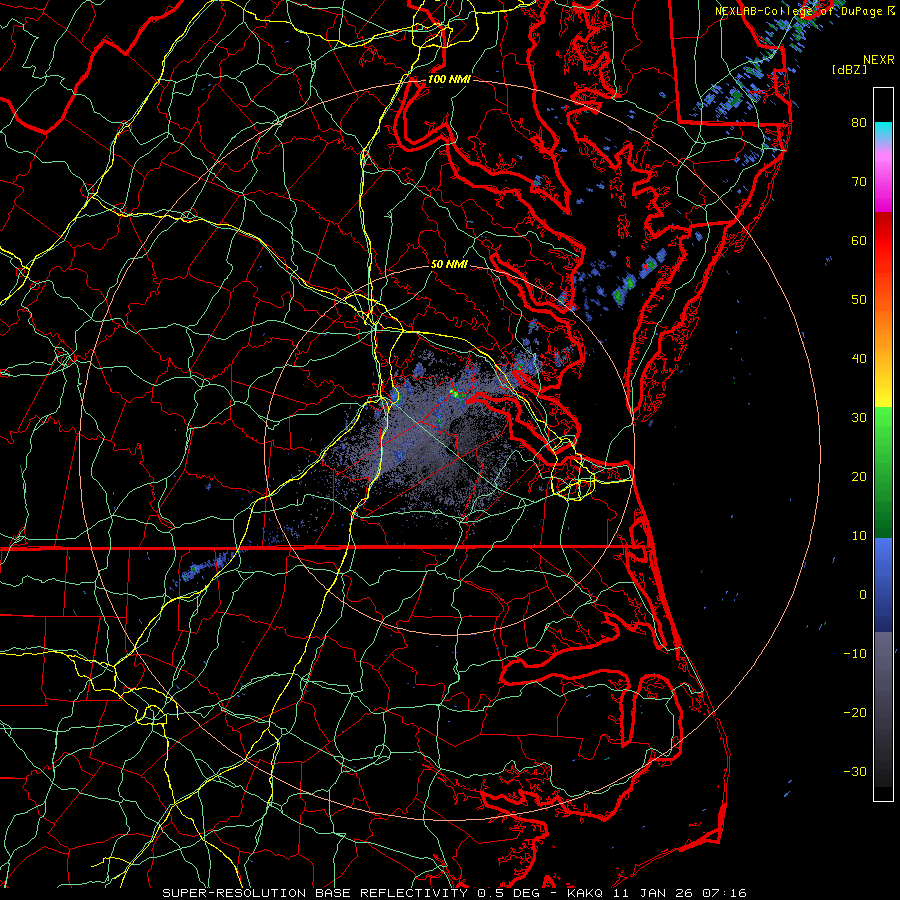
Task: Click the "100 NMI" range ring label
Action: (x=449, y=79)
